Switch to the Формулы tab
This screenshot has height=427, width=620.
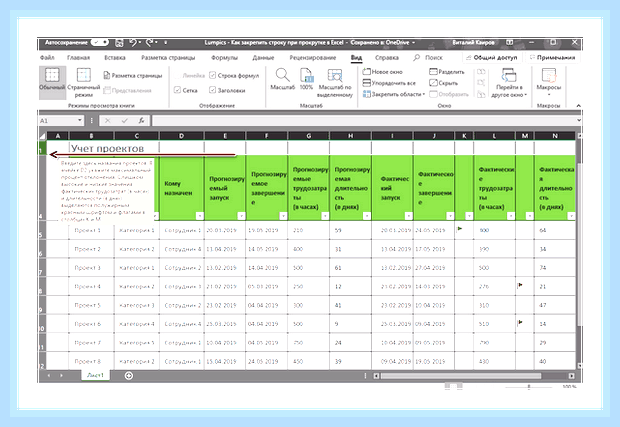coord(224,58)
